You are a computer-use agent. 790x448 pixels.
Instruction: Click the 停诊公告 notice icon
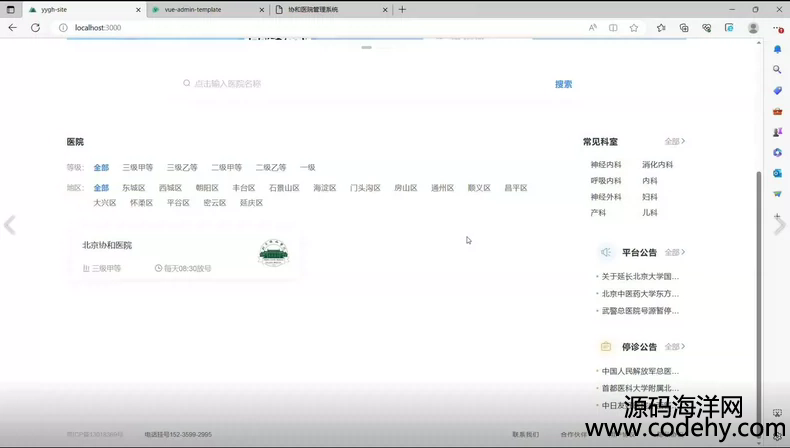tap(606, 347)
